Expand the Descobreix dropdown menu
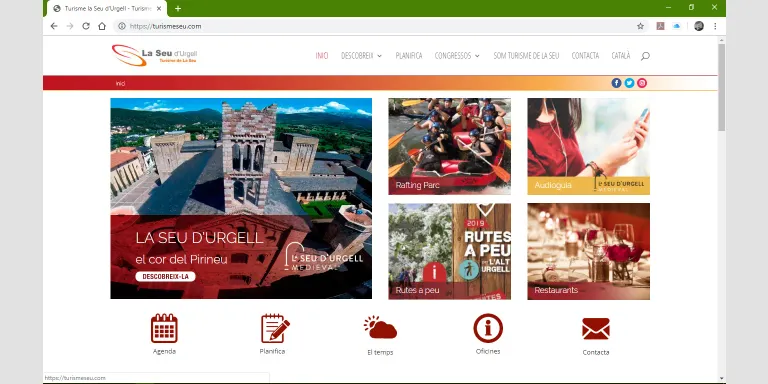Viewport: 768px width, 384px height. [x=361, y=56]
